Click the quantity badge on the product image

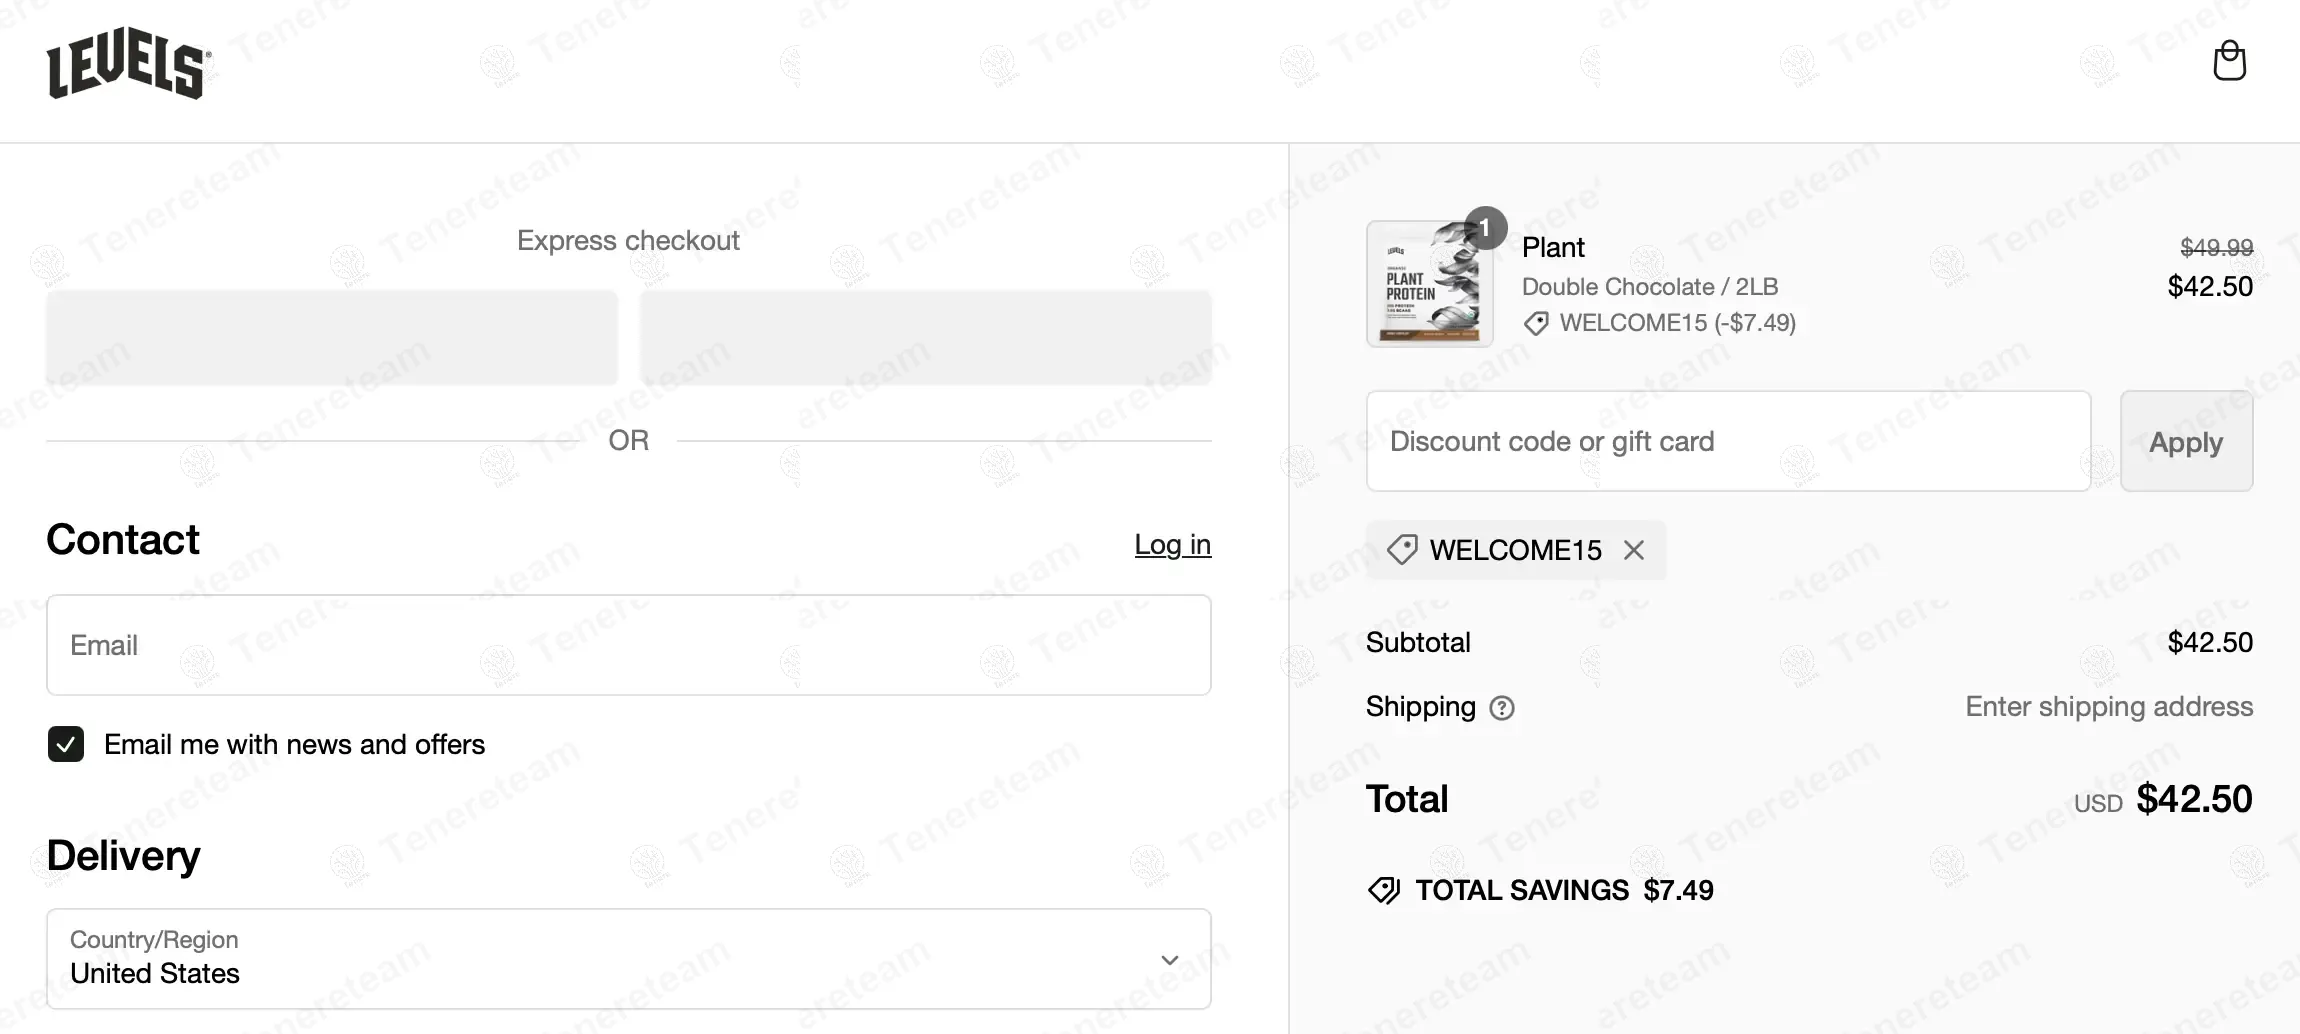pyautogui.click(x=1485, y=229)
